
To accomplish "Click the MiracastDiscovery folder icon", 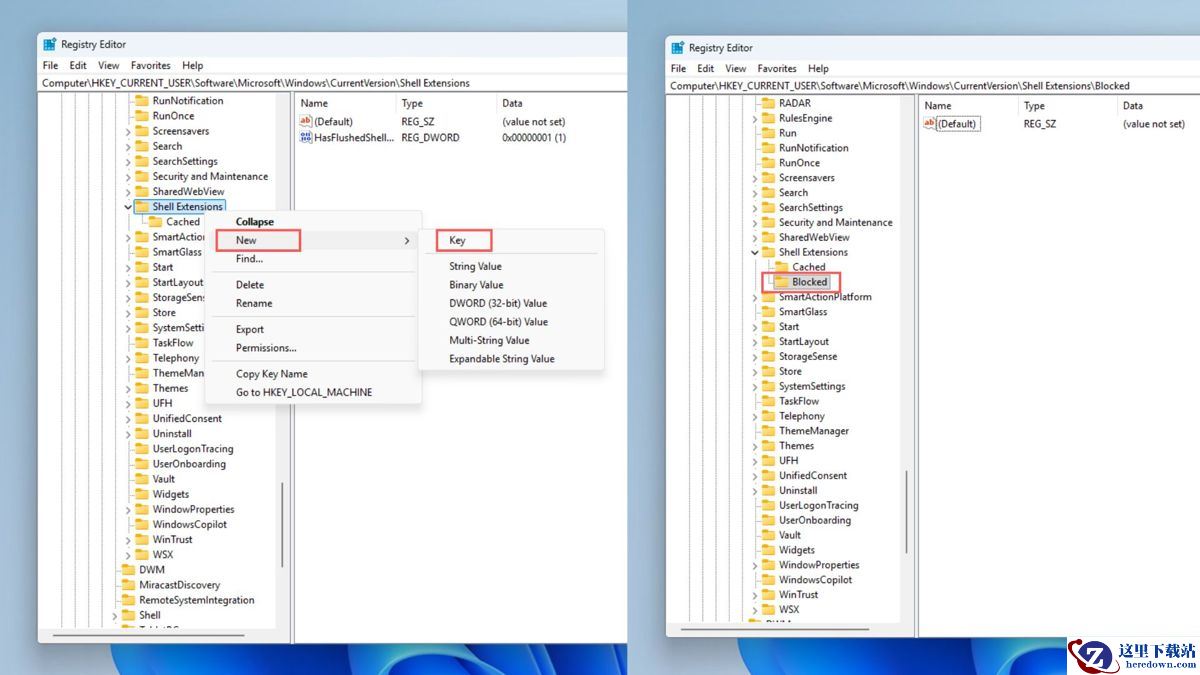I will point(128,585).
